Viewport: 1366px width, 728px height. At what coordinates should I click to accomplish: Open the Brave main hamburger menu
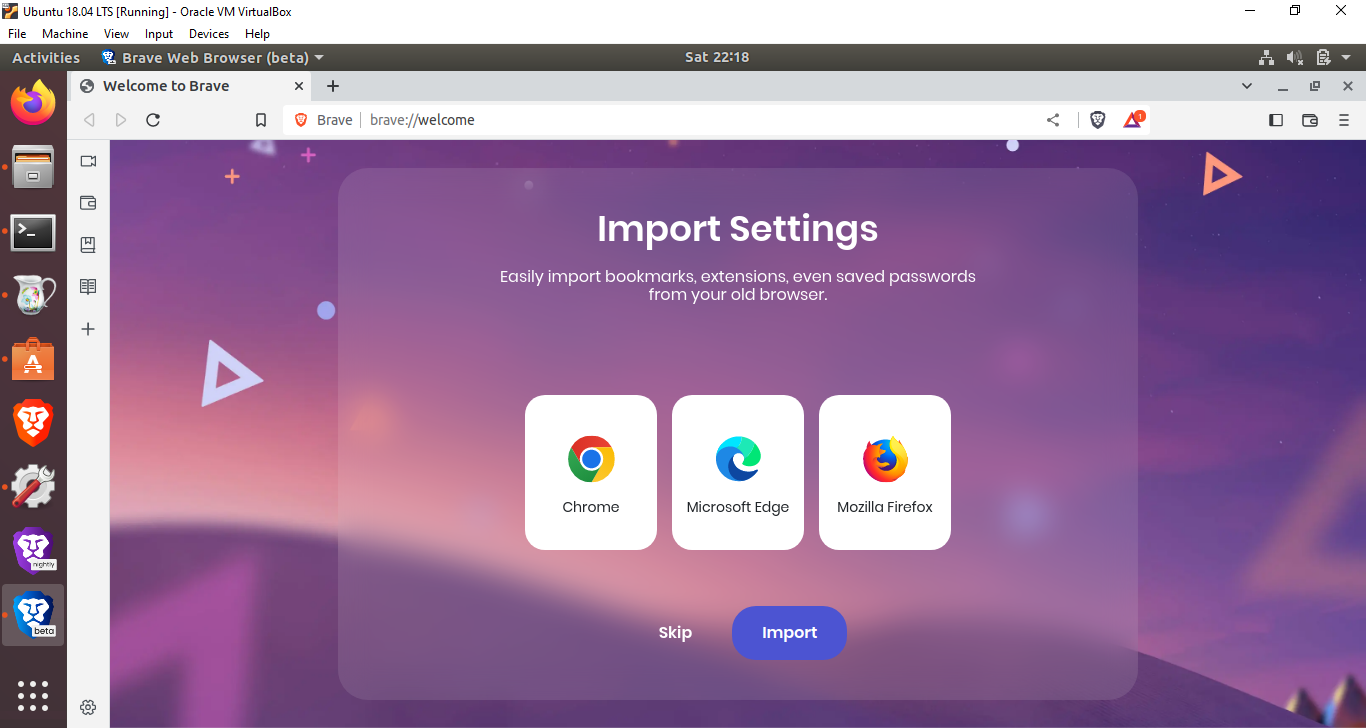1343,120
